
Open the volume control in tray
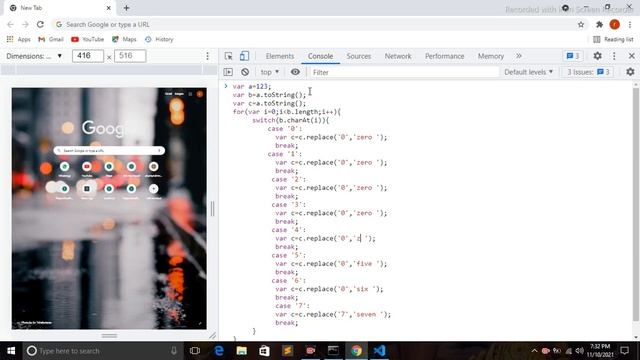point(580,351)
